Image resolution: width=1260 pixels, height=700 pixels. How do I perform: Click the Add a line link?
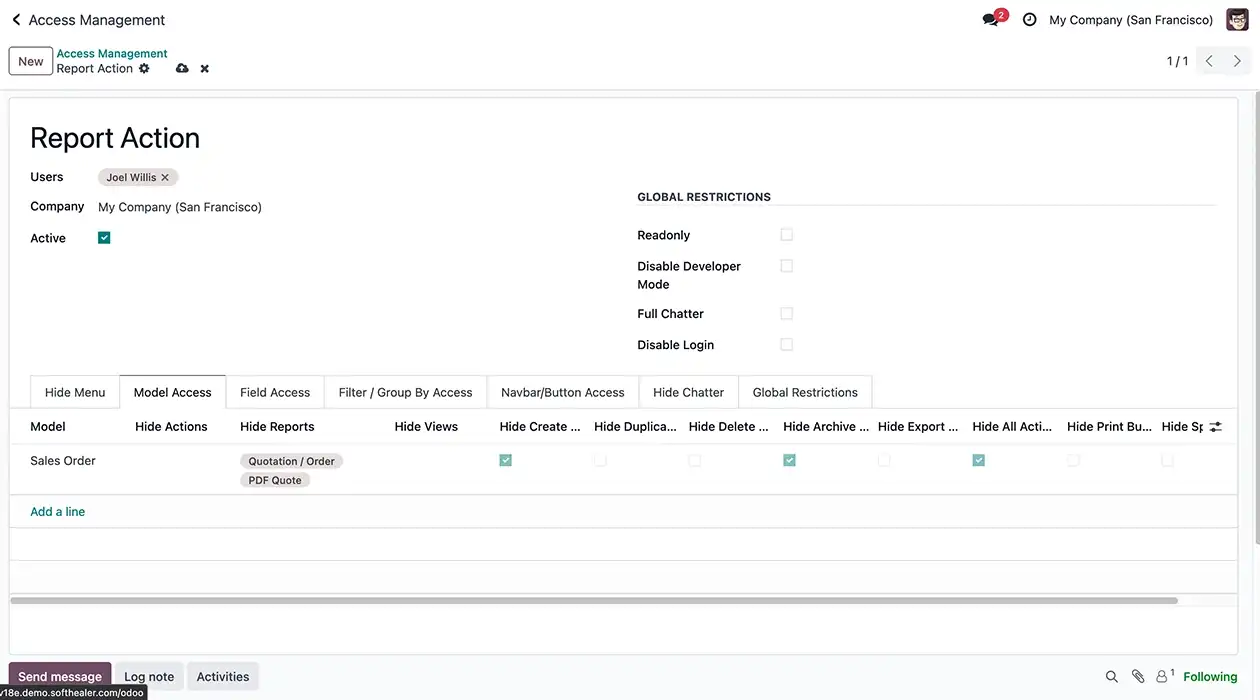57,511
